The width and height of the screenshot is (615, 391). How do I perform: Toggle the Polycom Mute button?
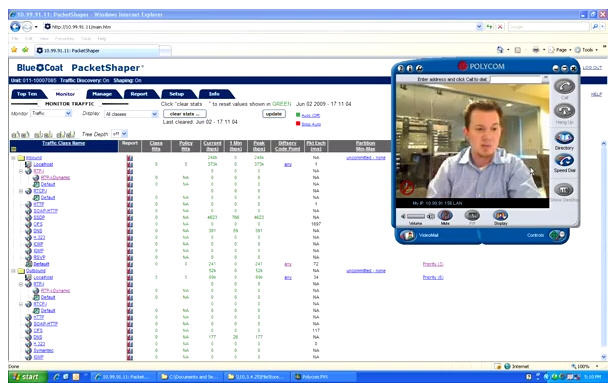[x=445, y=215]
